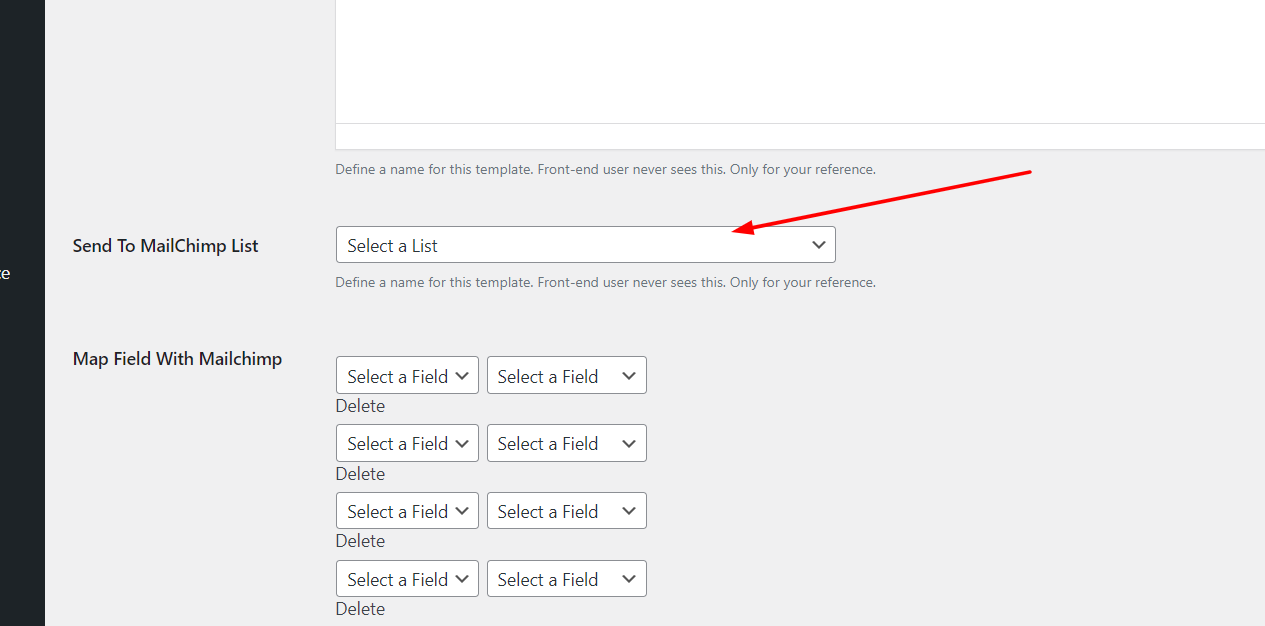This screenshot has height=626, width=1265.
Task: Click Delete under the third mapping row
Action: coord(360,541)
